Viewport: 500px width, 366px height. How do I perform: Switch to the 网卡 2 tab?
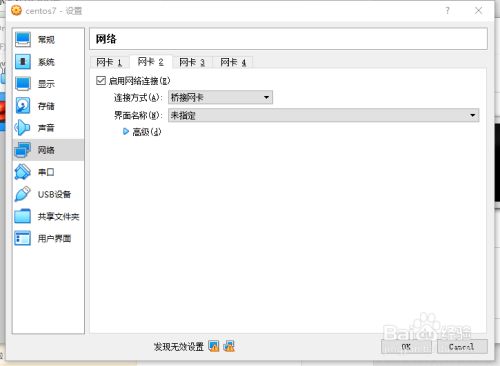click(151, 62)
